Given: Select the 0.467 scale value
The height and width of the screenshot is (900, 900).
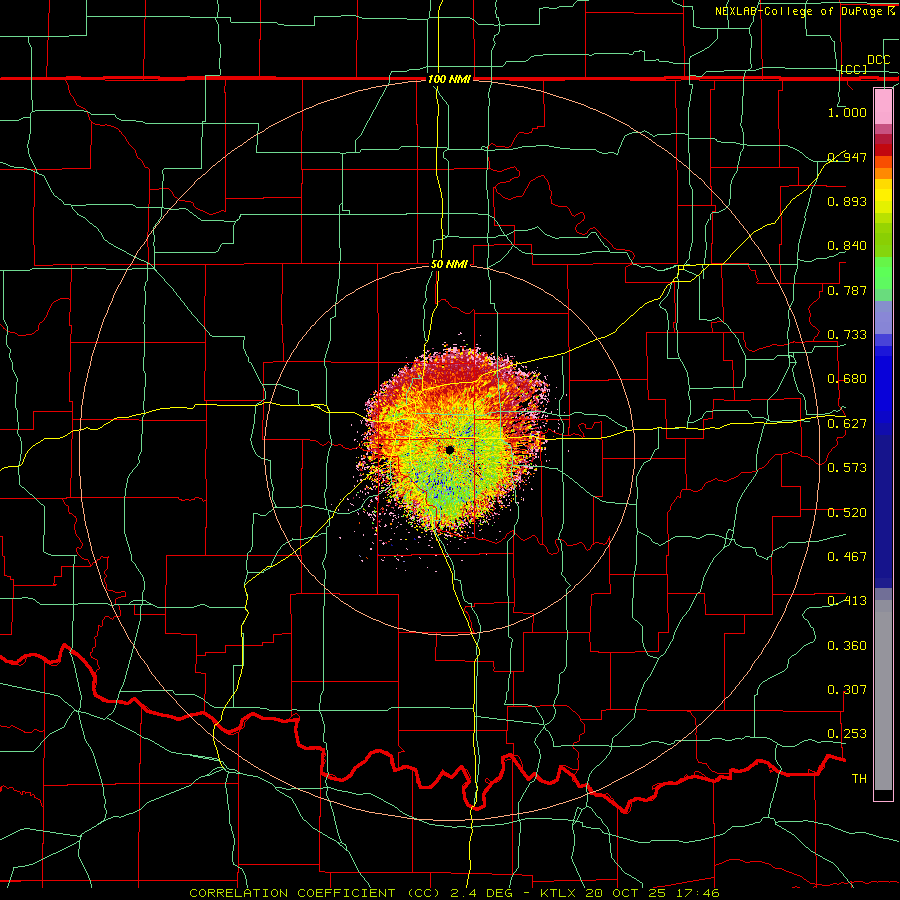Looking at the screenshot, I should pos(847,556).
